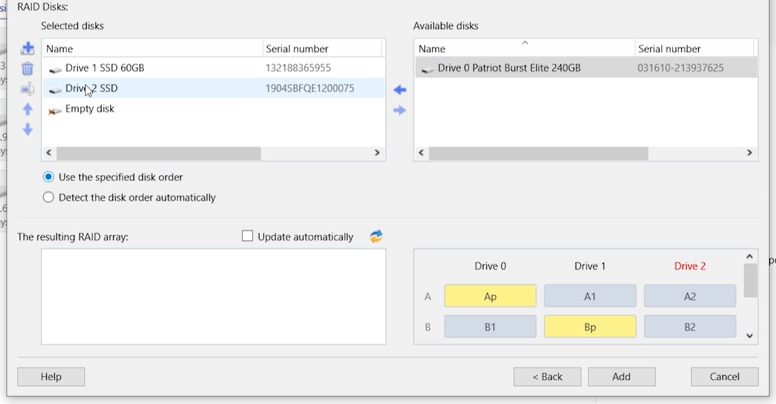
Task: Click the trash delete disk icon
Action: 28,68
